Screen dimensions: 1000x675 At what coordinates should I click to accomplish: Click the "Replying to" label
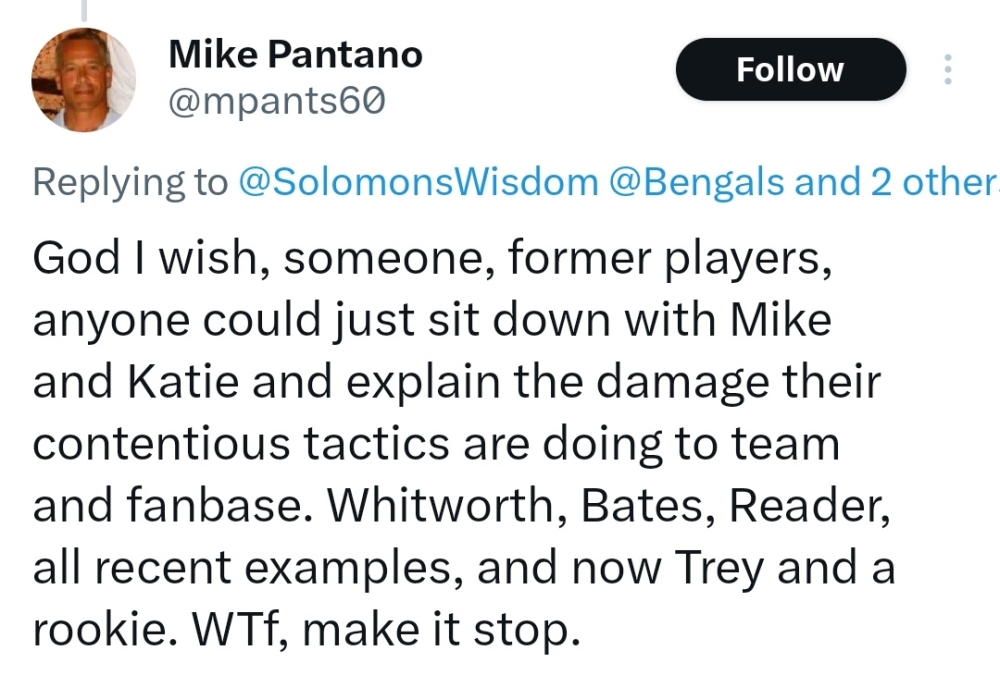click(x=130, y=182)
